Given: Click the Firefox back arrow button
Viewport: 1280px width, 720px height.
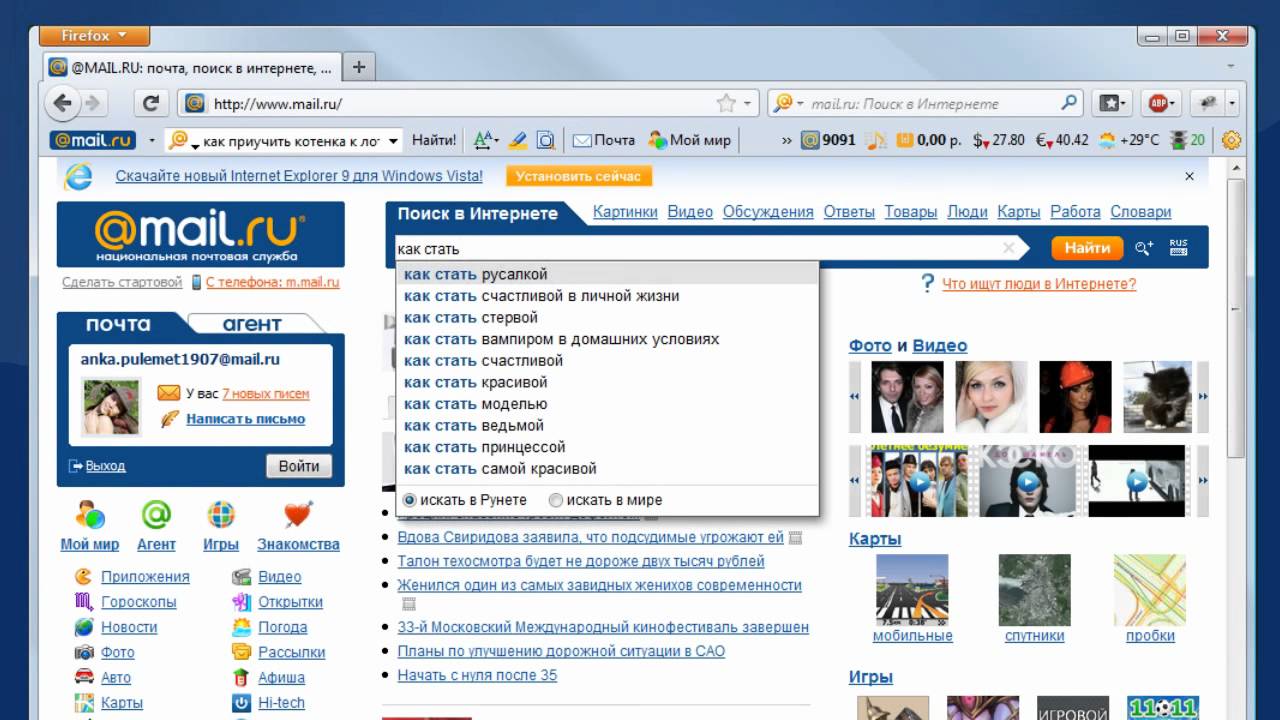Looking at the screenshot, I should point(63,102).
